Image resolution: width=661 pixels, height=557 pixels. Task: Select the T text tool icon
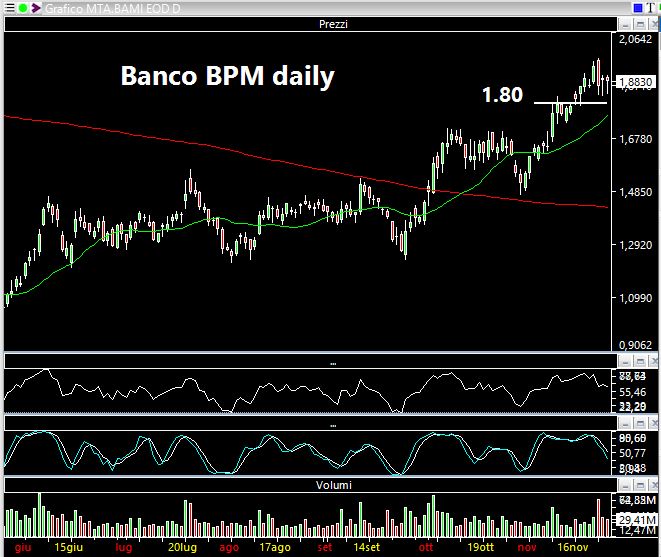point(651,8)
